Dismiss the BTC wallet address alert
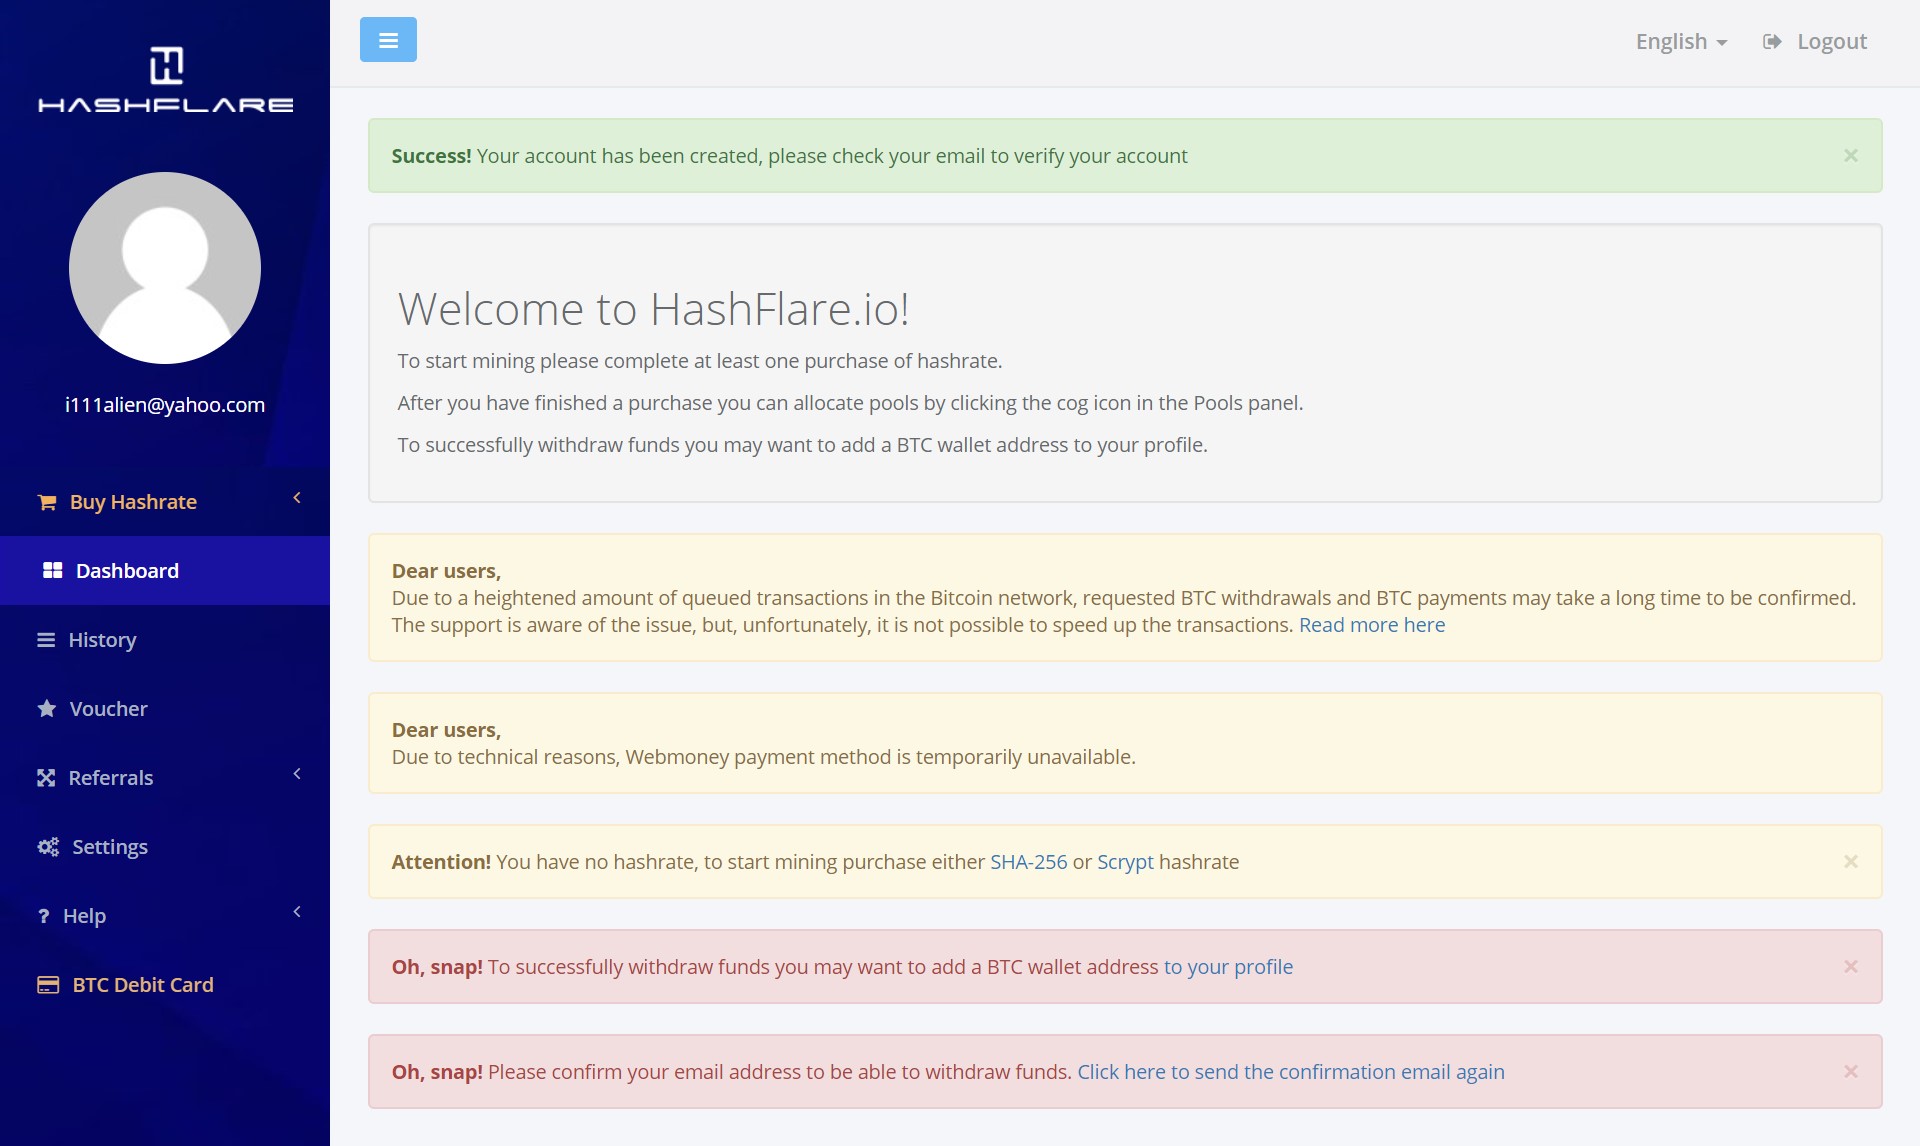 [1851, 966]
